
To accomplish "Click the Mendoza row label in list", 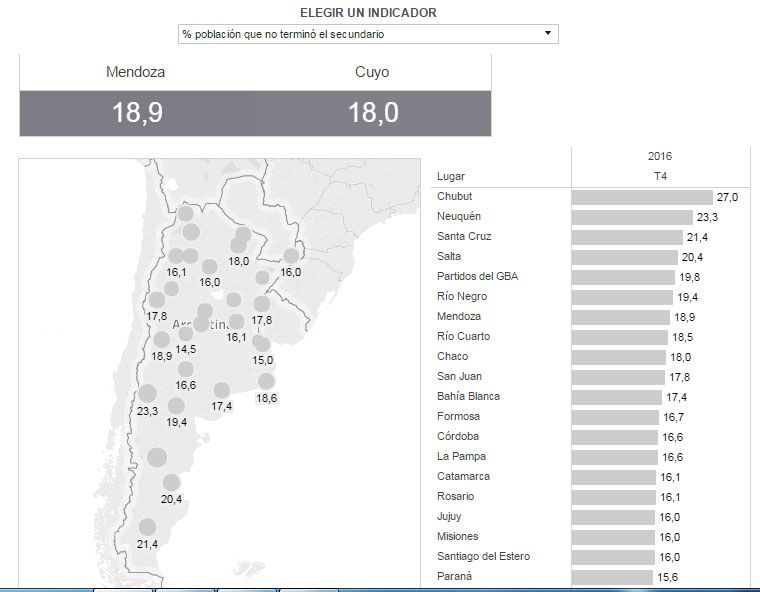I will pyautogui.click(x=459, y=317).
